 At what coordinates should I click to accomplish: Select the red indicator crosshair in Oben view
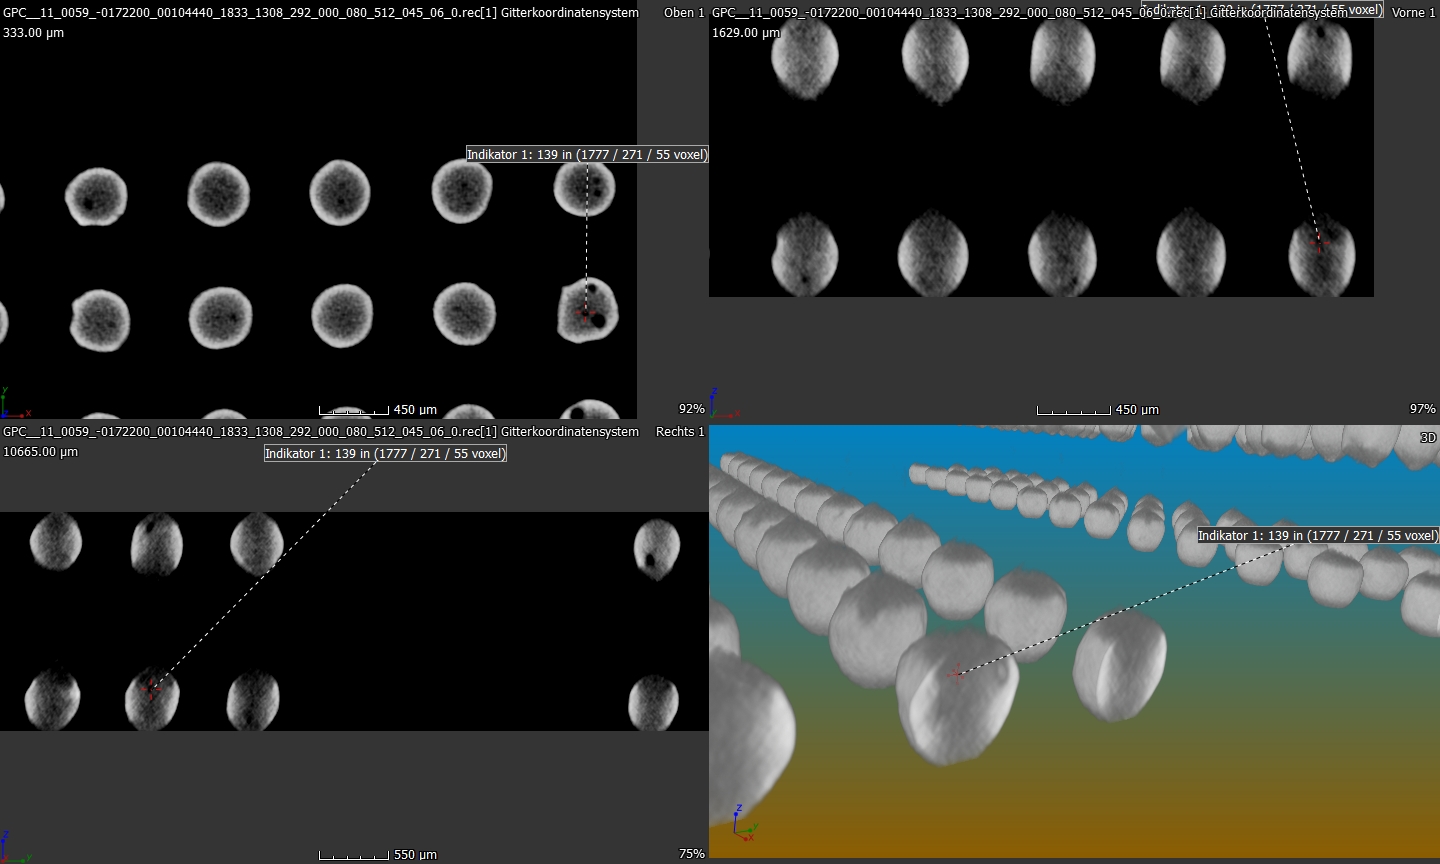[x=586, y=312]
